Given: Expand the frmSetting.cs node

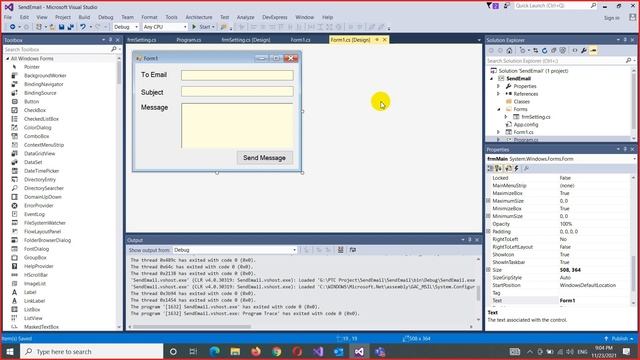Looking at the screenshot, I should [x=506, y=117].
